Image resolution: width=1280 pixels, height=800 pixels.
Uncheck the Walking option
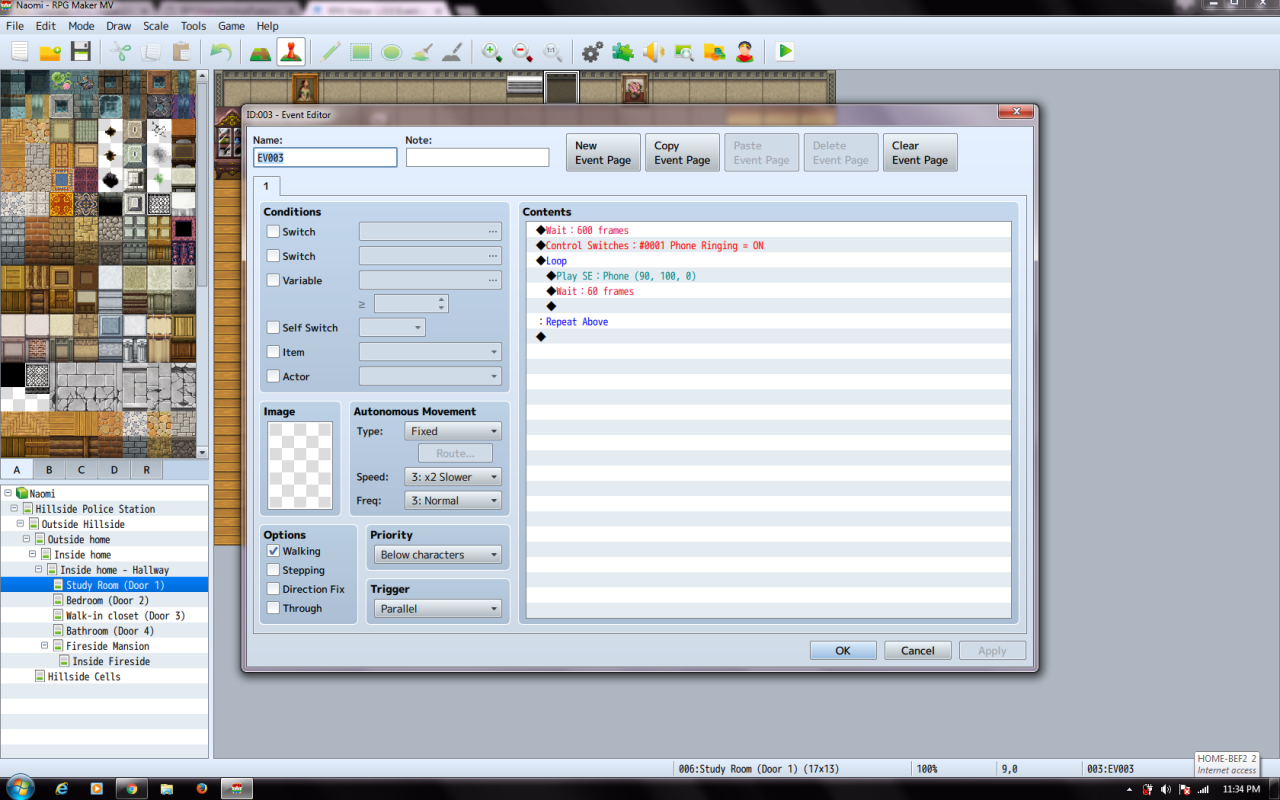pyautogui.click(x=273, y=551)
